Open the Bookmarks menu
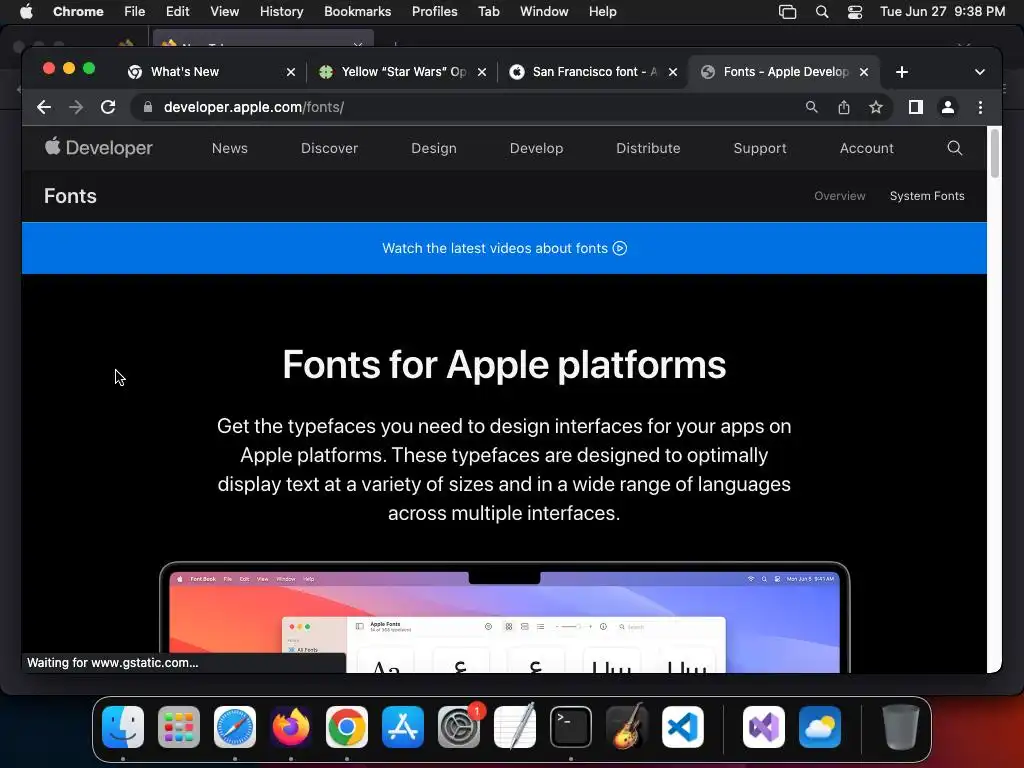Screen dimensions: 1024x768 tap(357, 12)
